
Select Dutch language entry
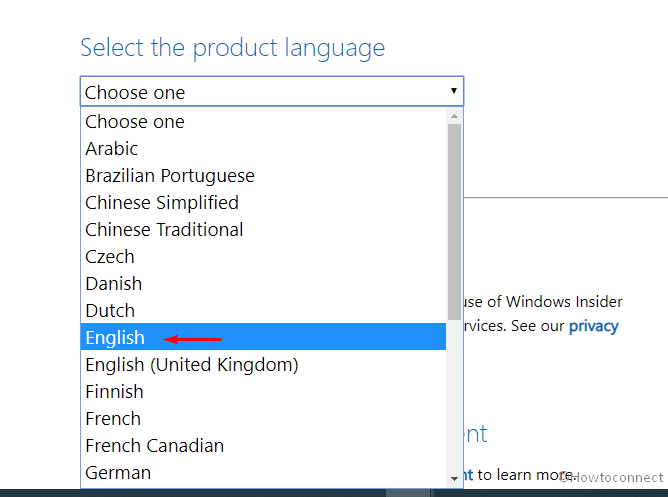263,310
